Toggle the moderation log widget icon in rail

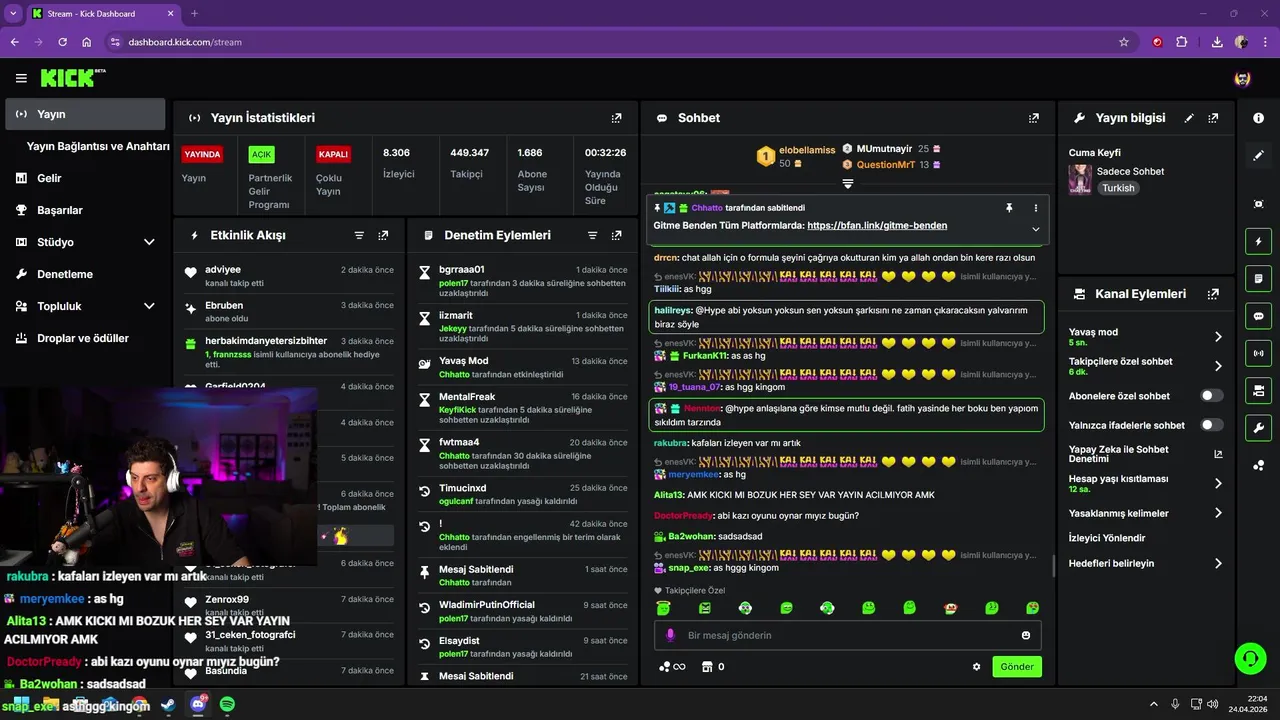click(x=1258, y=278)
